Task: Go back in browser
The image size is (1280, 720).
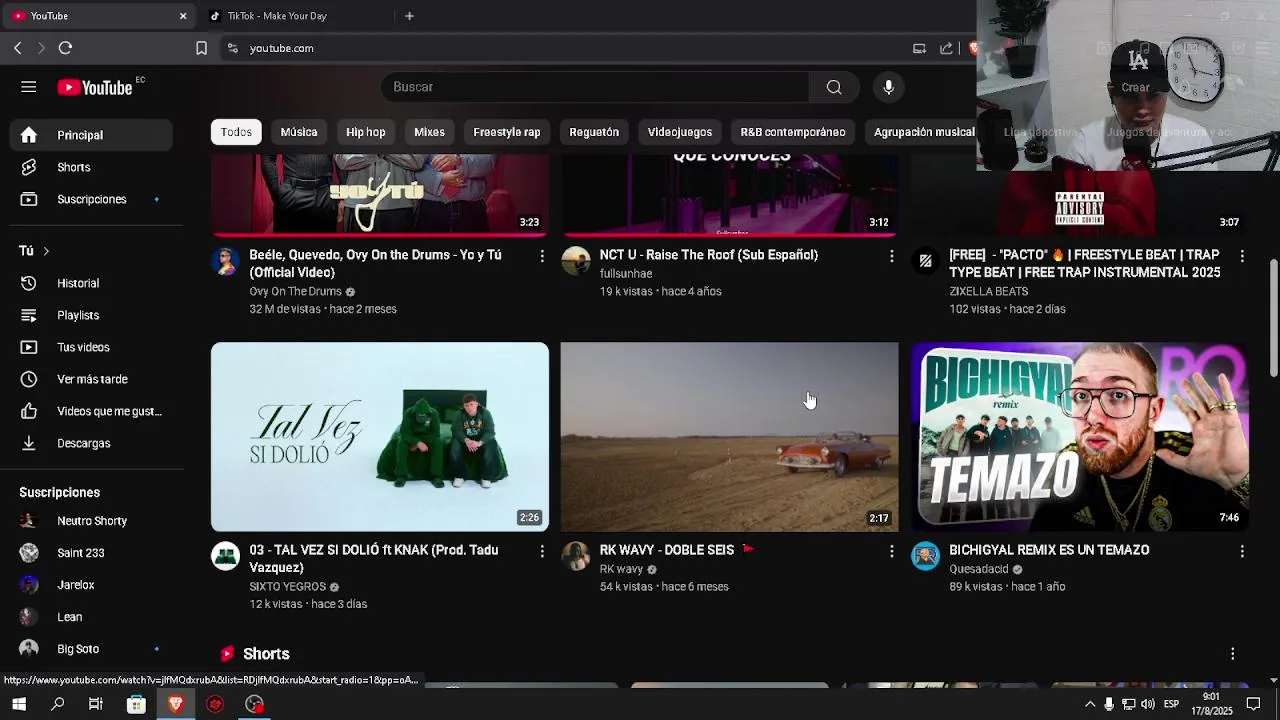Action: point(17,48)
